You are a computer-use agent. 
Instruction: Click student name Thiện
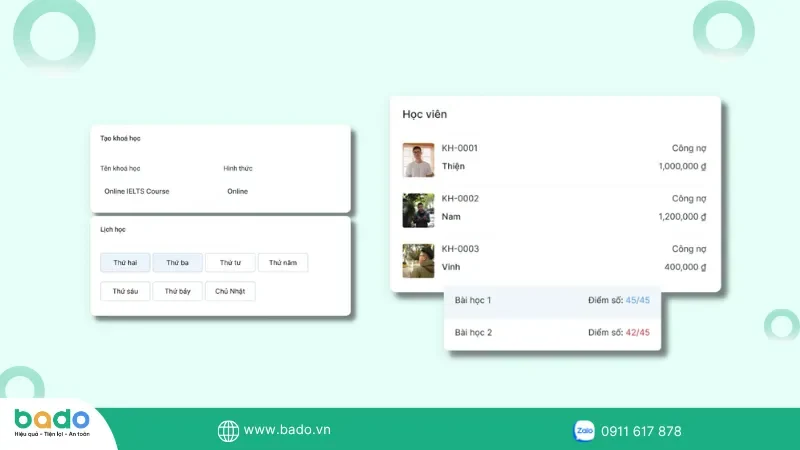pyautogui.click(x=453, y=166)
